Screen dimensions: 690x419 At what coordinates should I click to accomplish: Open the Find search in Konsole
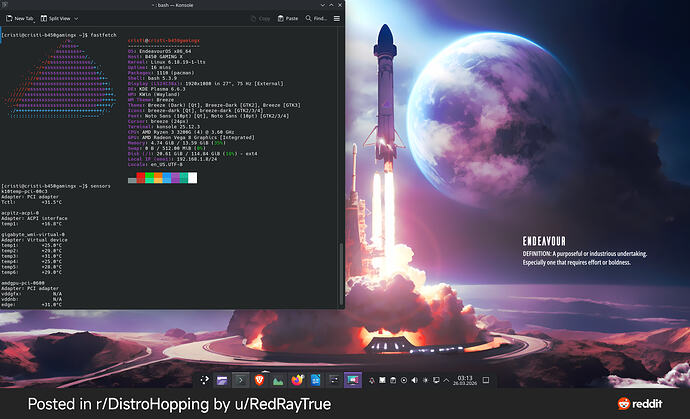click(x=316, y=18)
